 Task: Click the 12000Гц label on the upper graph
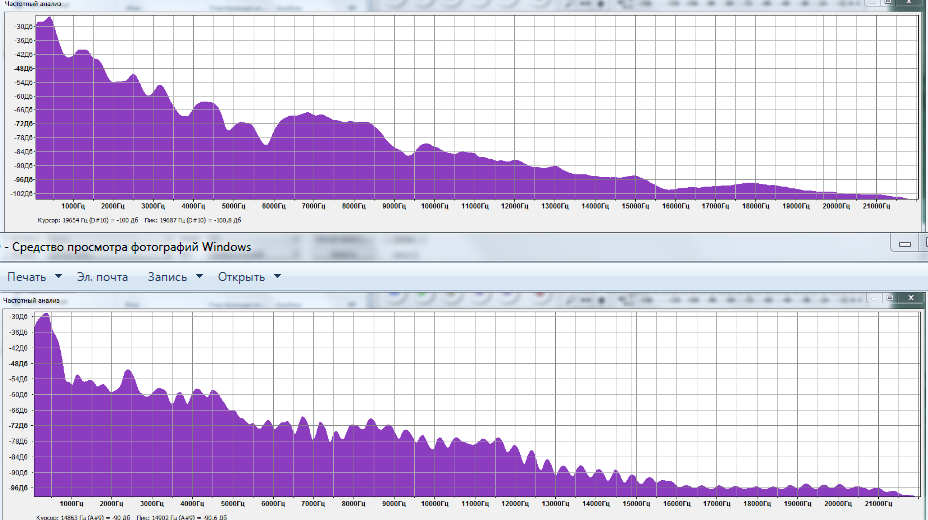point(514,206)
